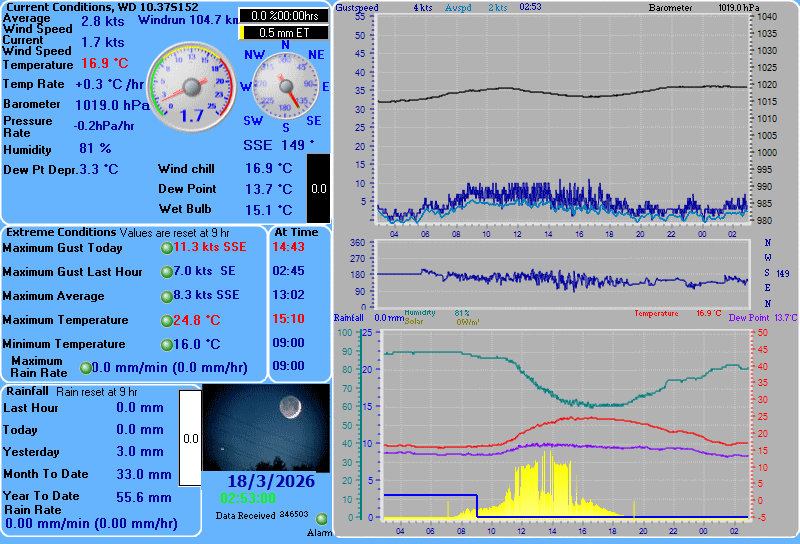
Task: Click green LED beside Maximum Average
Action: [x=167, y=296]
